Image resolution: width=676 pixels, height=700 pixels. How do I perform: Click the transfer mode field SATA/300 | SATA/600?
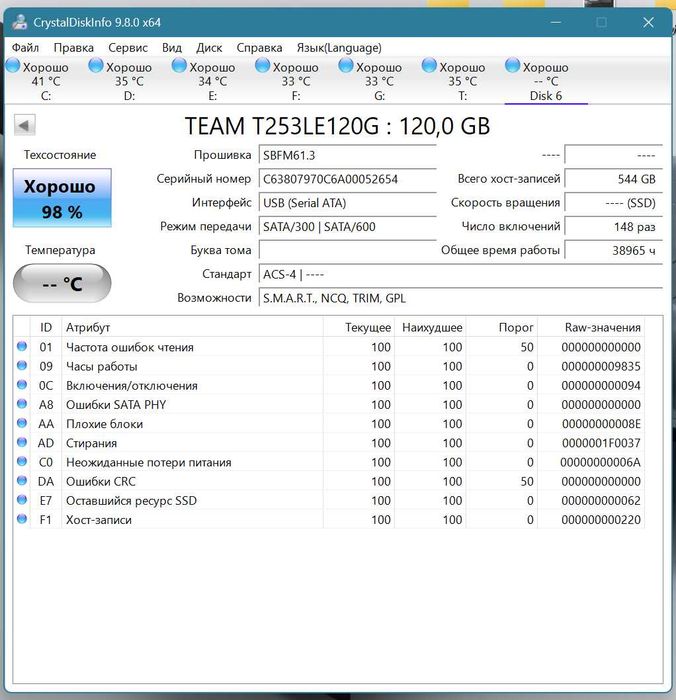(348, 227)
